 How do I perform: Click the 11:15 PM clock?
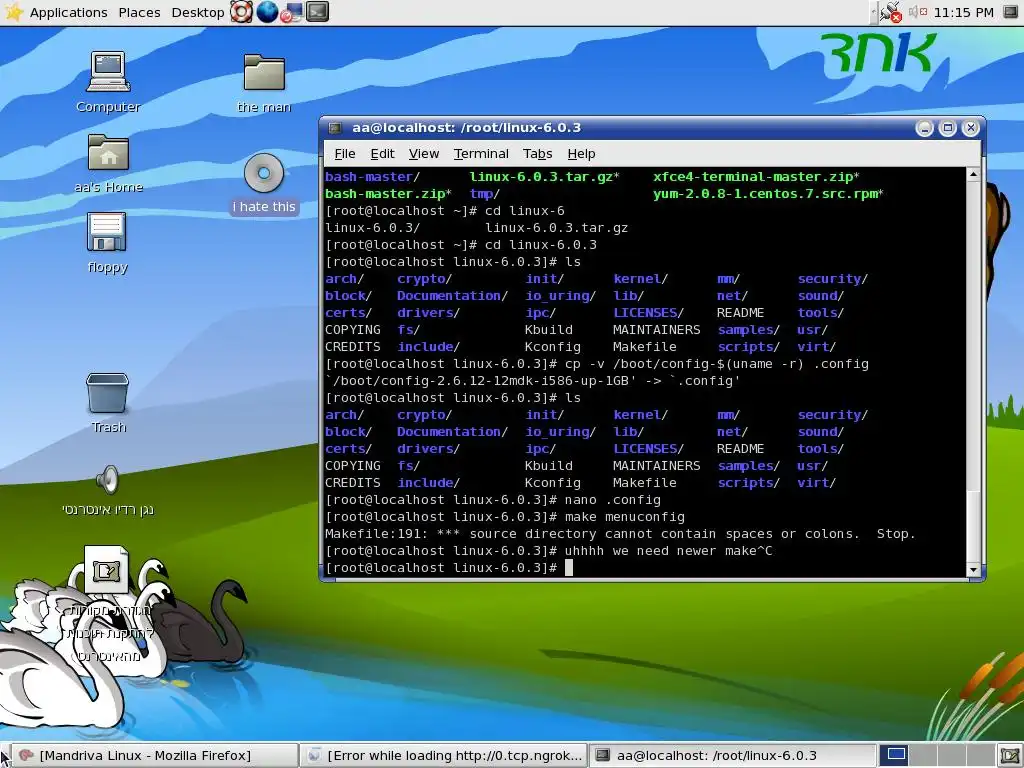964,12
